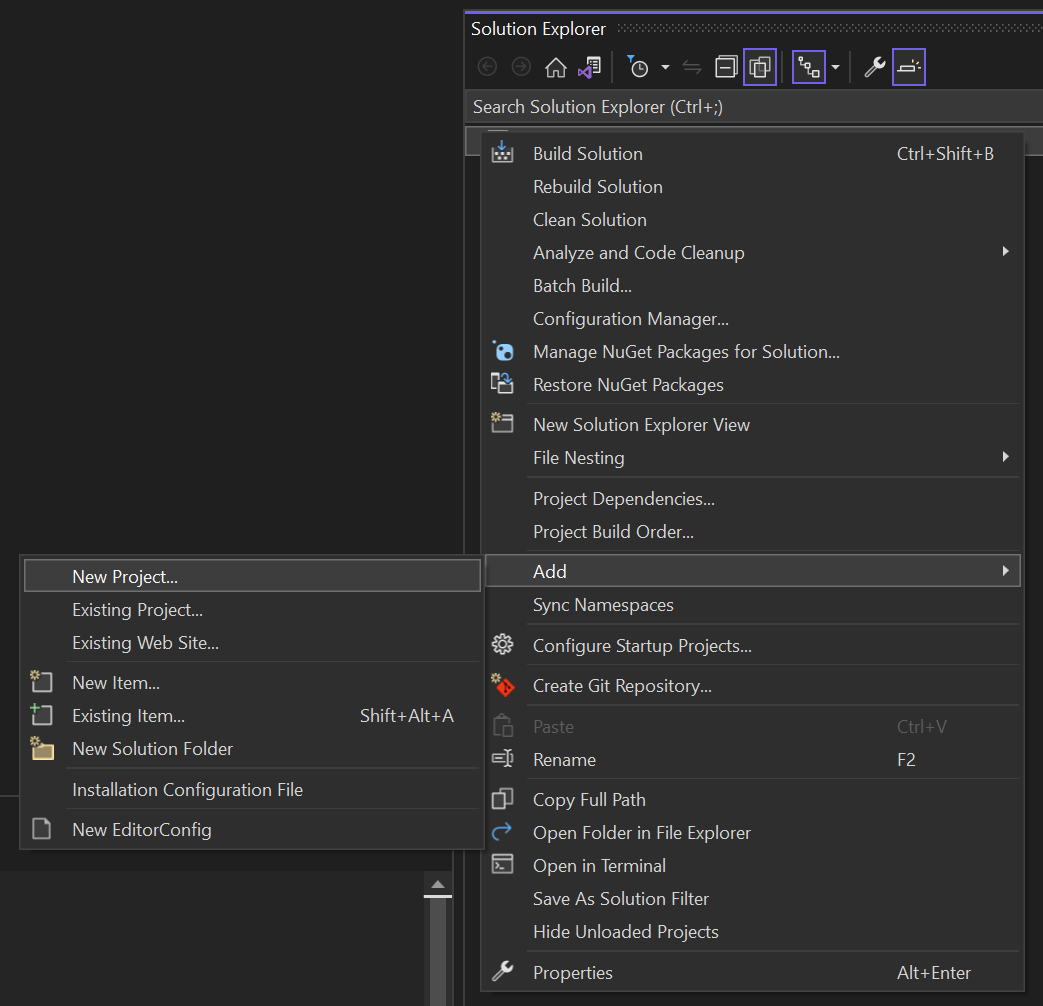The height and width of the screenshot is (1006, 1043).
Task: Click the Open in Terminal icon
Action: pyautogui.click(x=502, y=864)
